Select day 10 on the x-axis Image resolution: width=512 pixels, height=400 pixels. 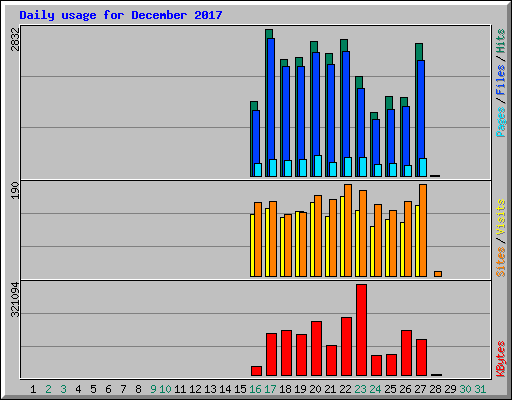point(165,389)
